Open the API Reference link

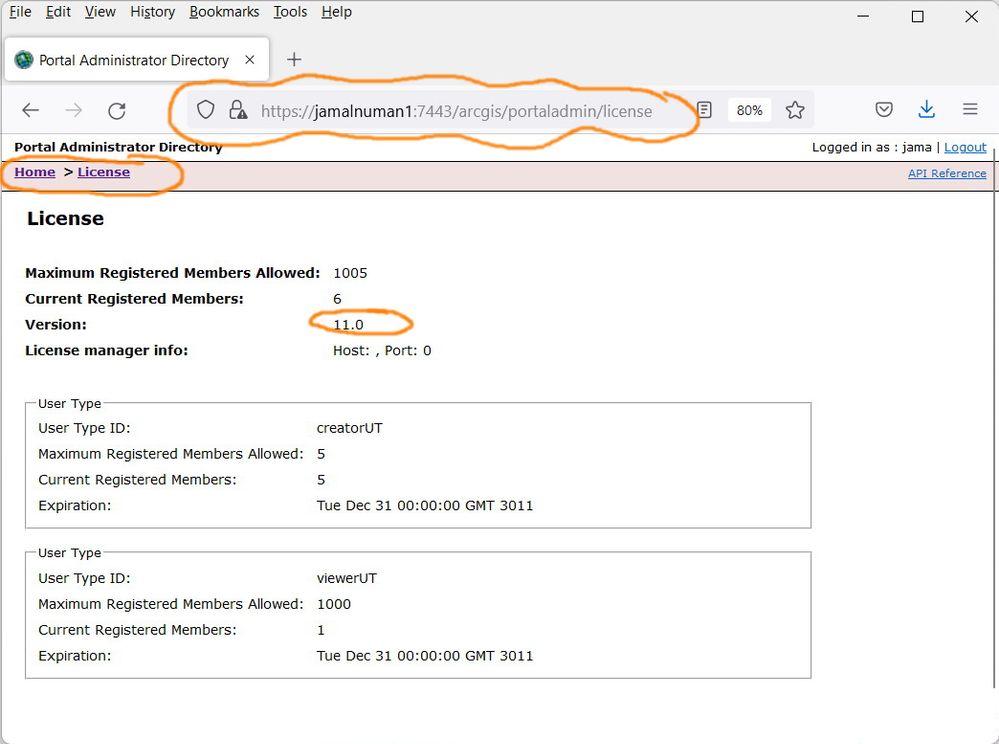point(947,173)
